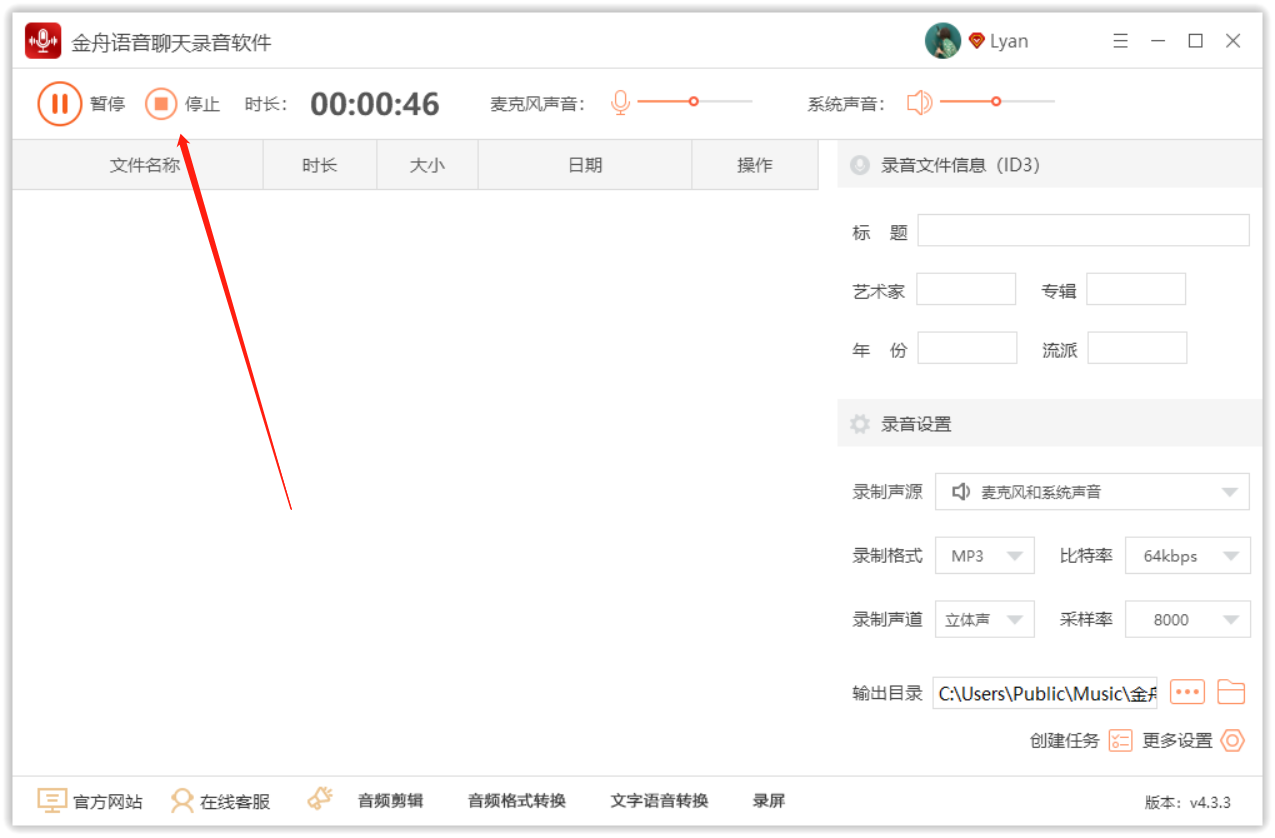The width and height of the screenshot is (1275, 838).
Task: Click the hexagon settings icon
Action: click(x=1233, y=741)
